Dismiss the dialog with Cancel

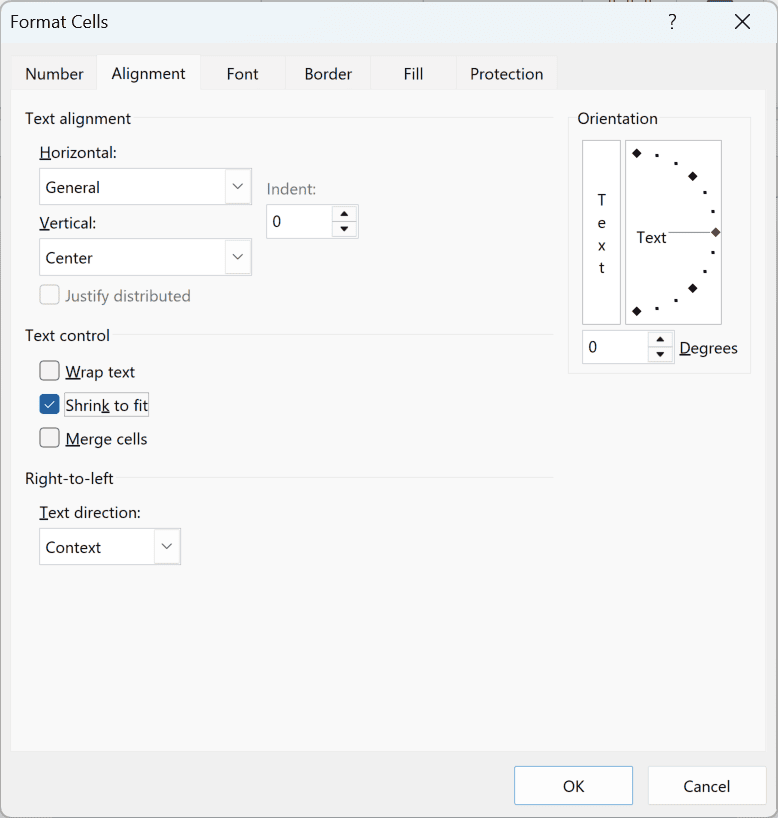[707, 786]
